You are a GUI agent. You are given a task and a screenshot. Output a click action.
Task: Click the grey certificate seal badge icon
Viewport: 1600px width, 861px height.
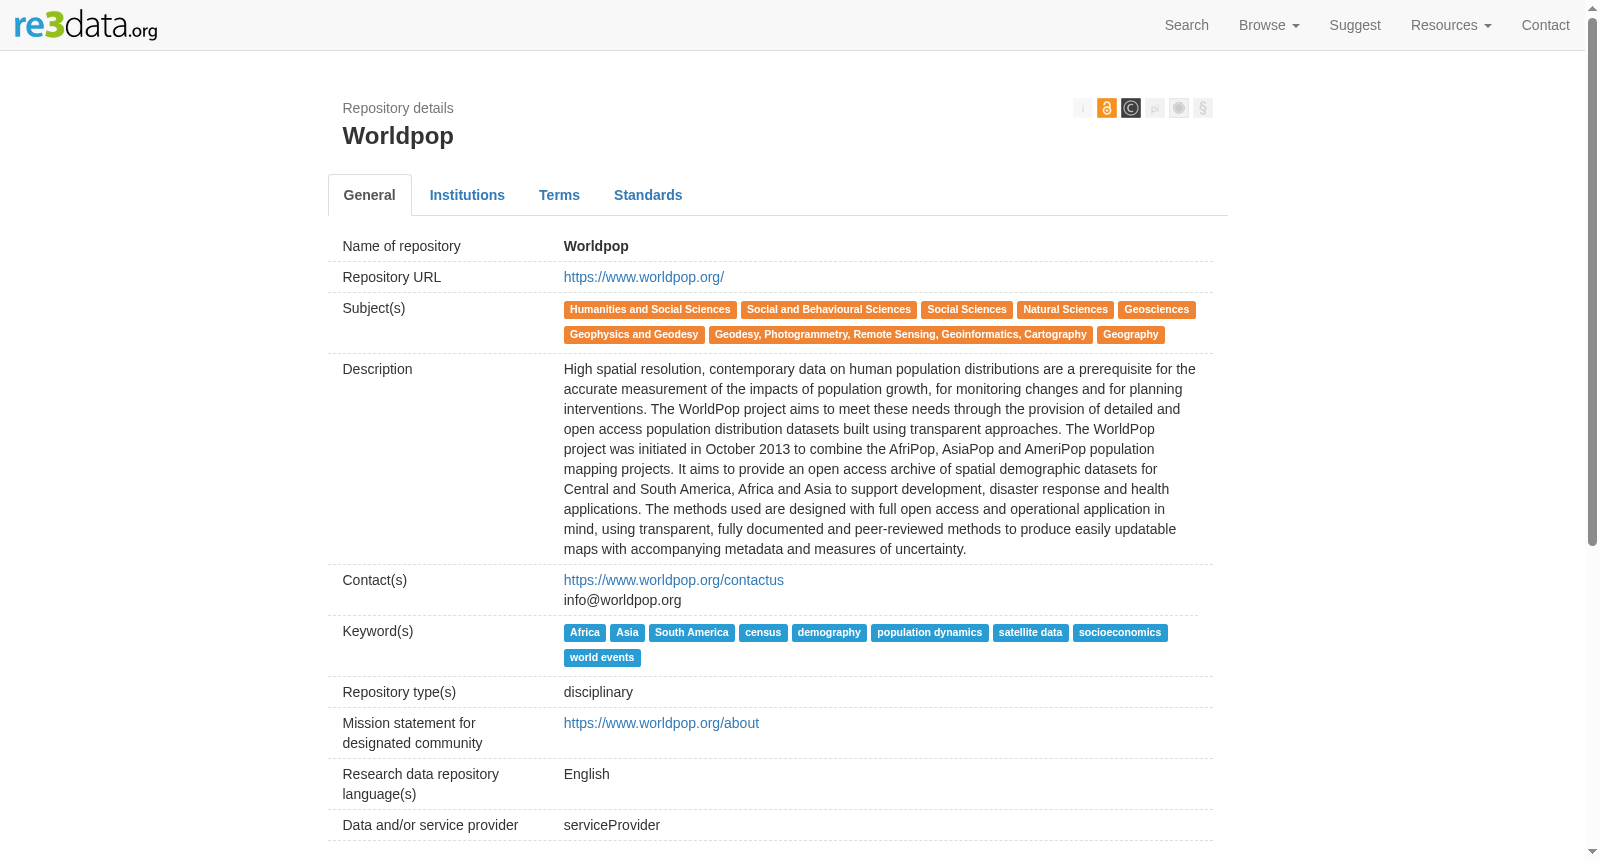(1179, 108)
